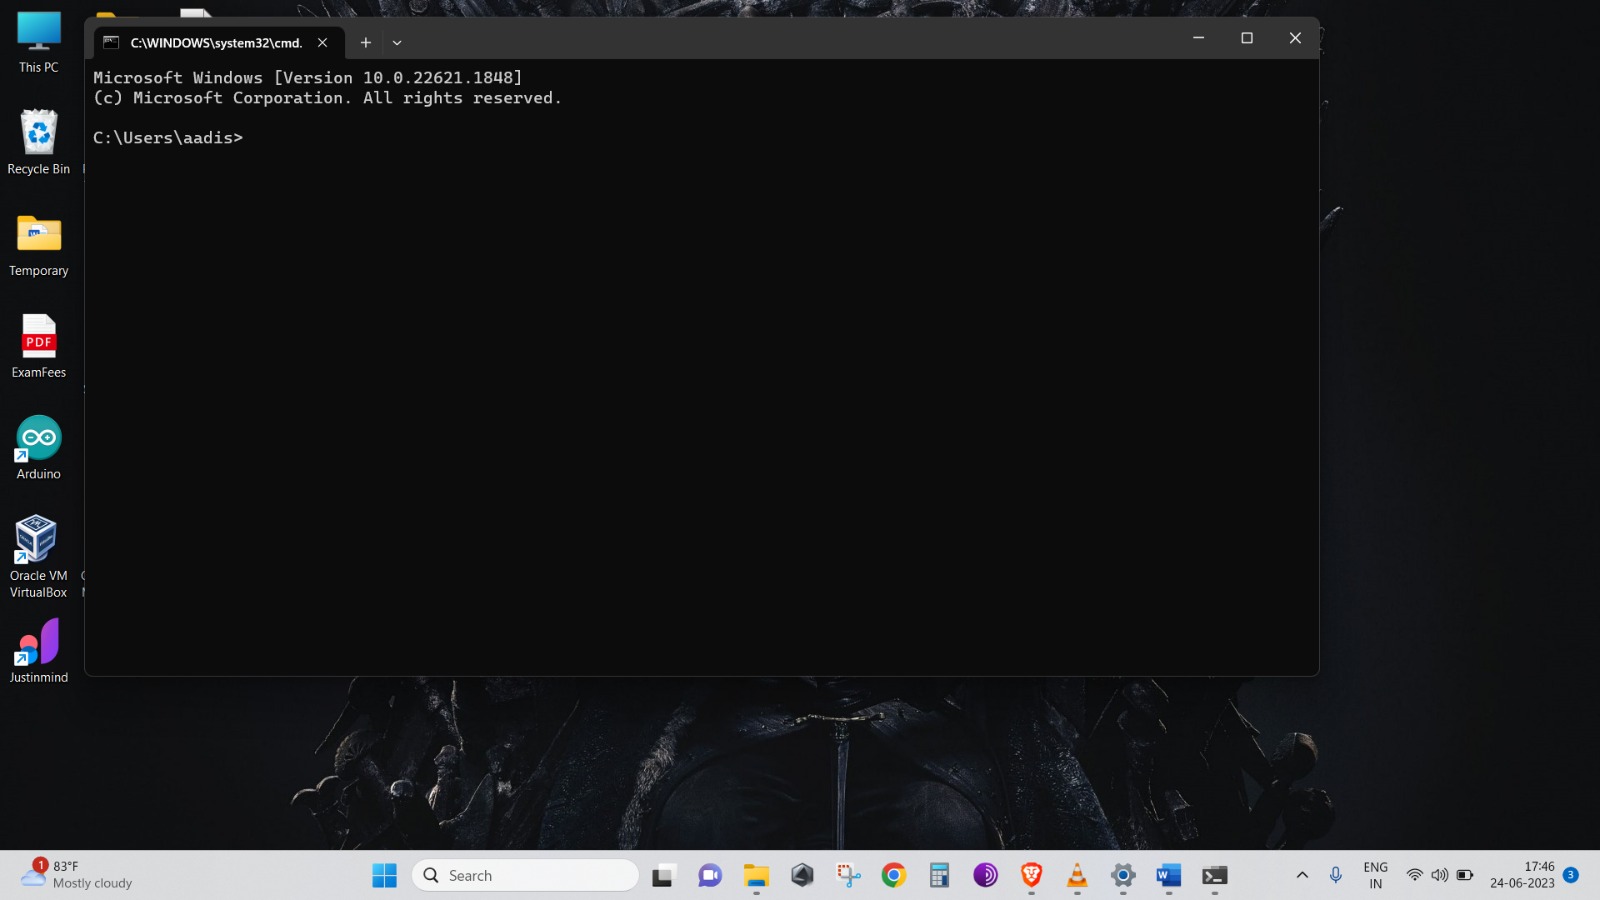Screen dimensions: 1600x900
Task: Open a new terminal tab with plus button
Action: (365, 42)
